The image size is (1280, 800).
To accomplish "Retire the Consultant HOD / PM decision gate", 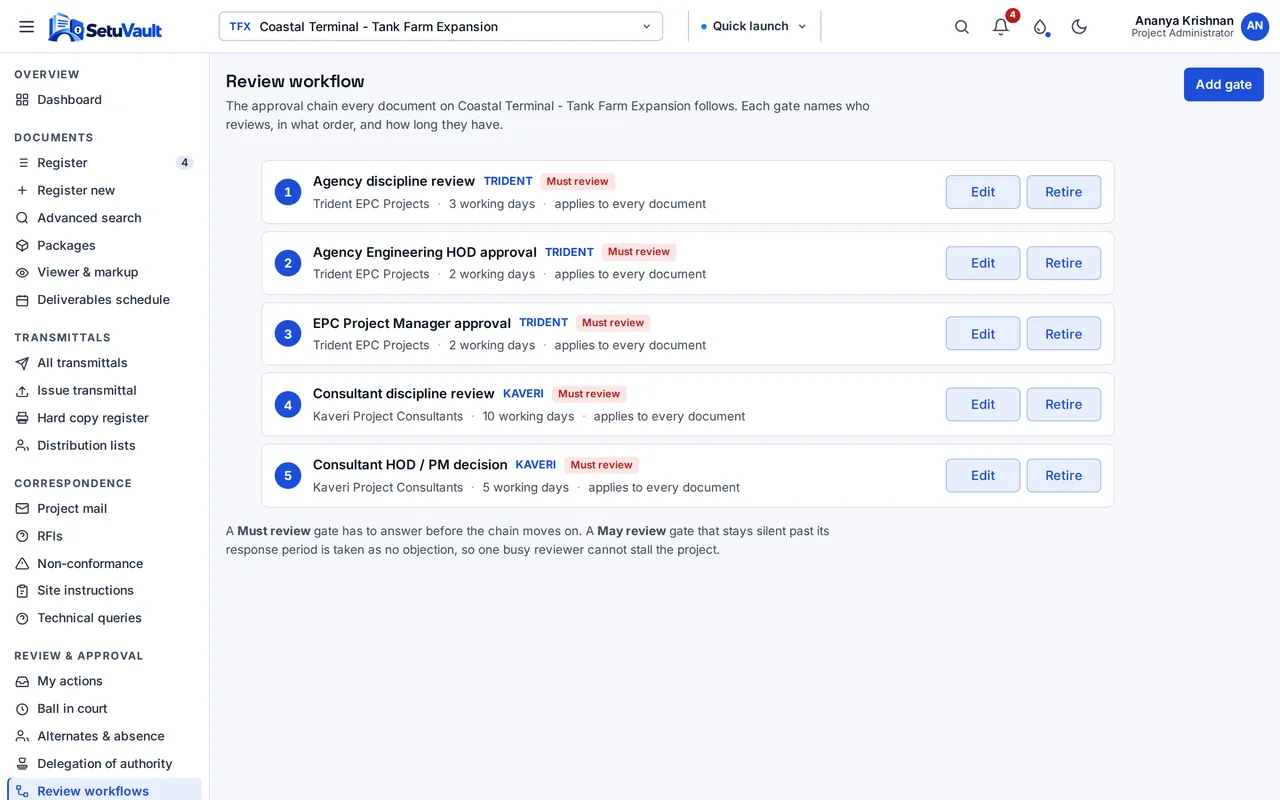I will 1064,476.
